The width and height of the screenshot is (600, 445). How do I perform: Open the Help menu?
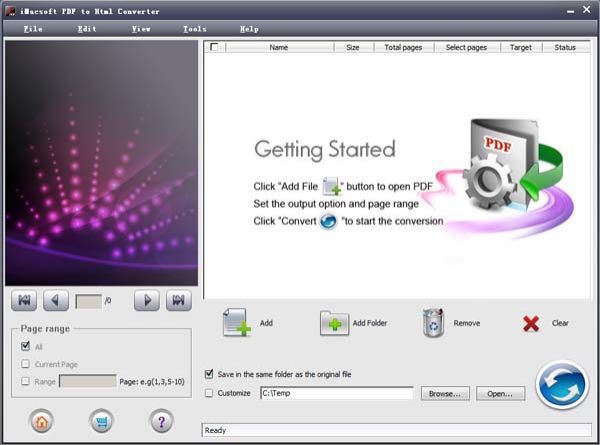click(x=249, y=29)
